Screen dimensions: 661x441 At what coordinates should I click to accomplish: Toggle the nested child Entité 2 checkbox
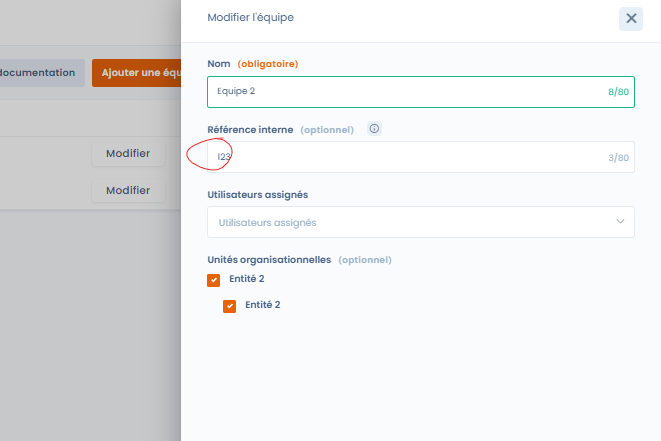tap(230, 306)
